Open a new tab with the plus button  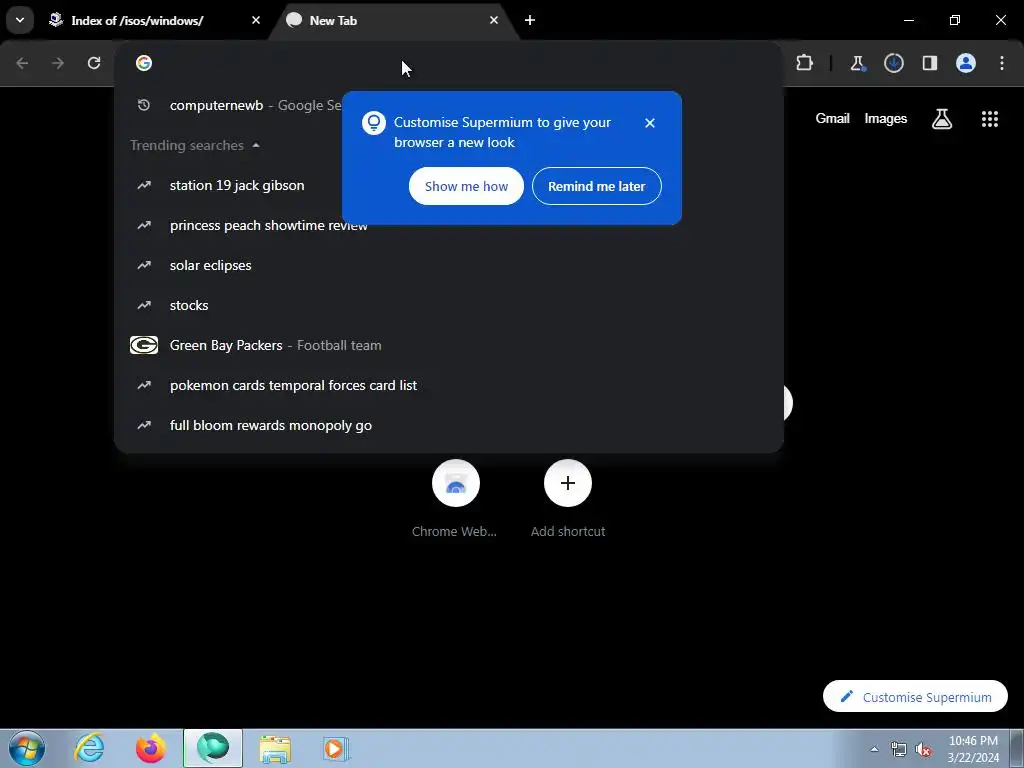click(x=530, y=20)
